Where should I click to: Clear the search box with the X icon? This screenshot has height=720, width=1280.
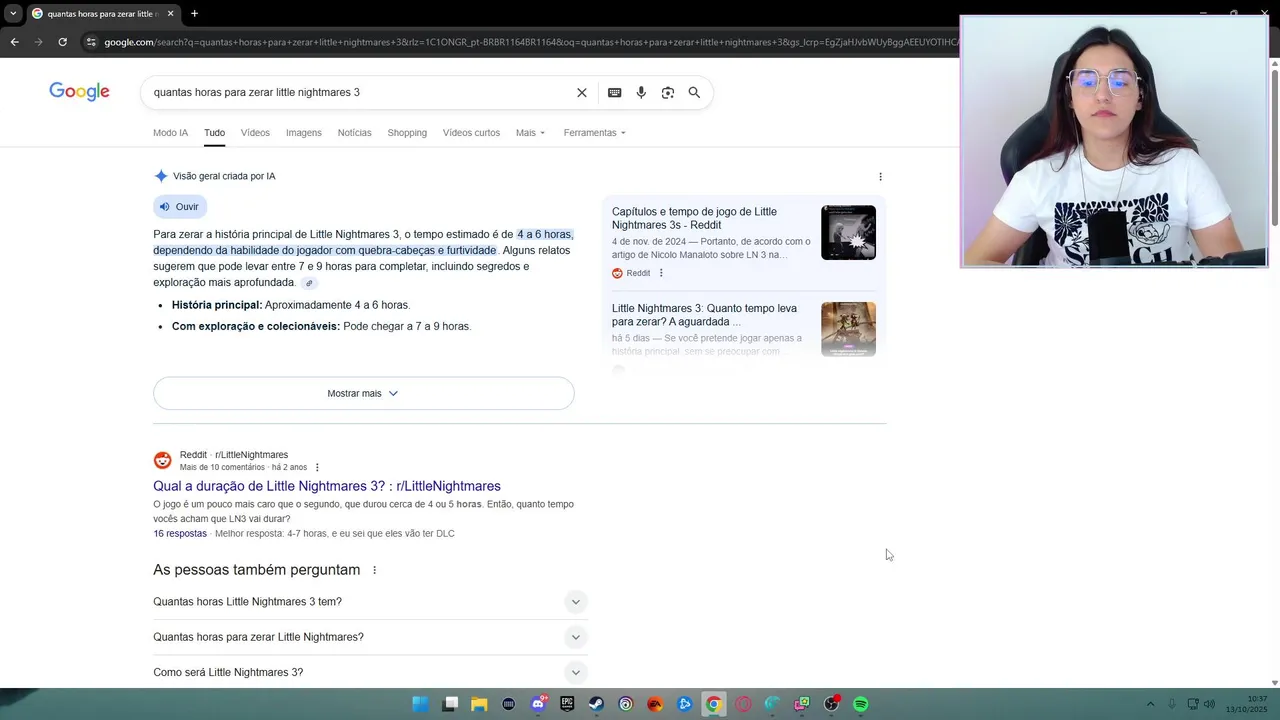click(x=582, y=92)
